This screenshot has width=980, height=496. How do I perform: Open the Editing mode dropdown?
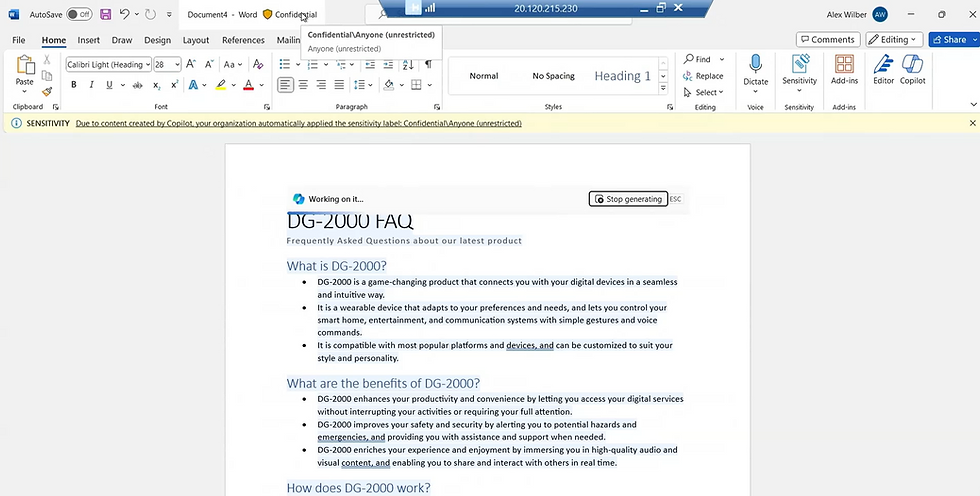(x=894, y=39)
